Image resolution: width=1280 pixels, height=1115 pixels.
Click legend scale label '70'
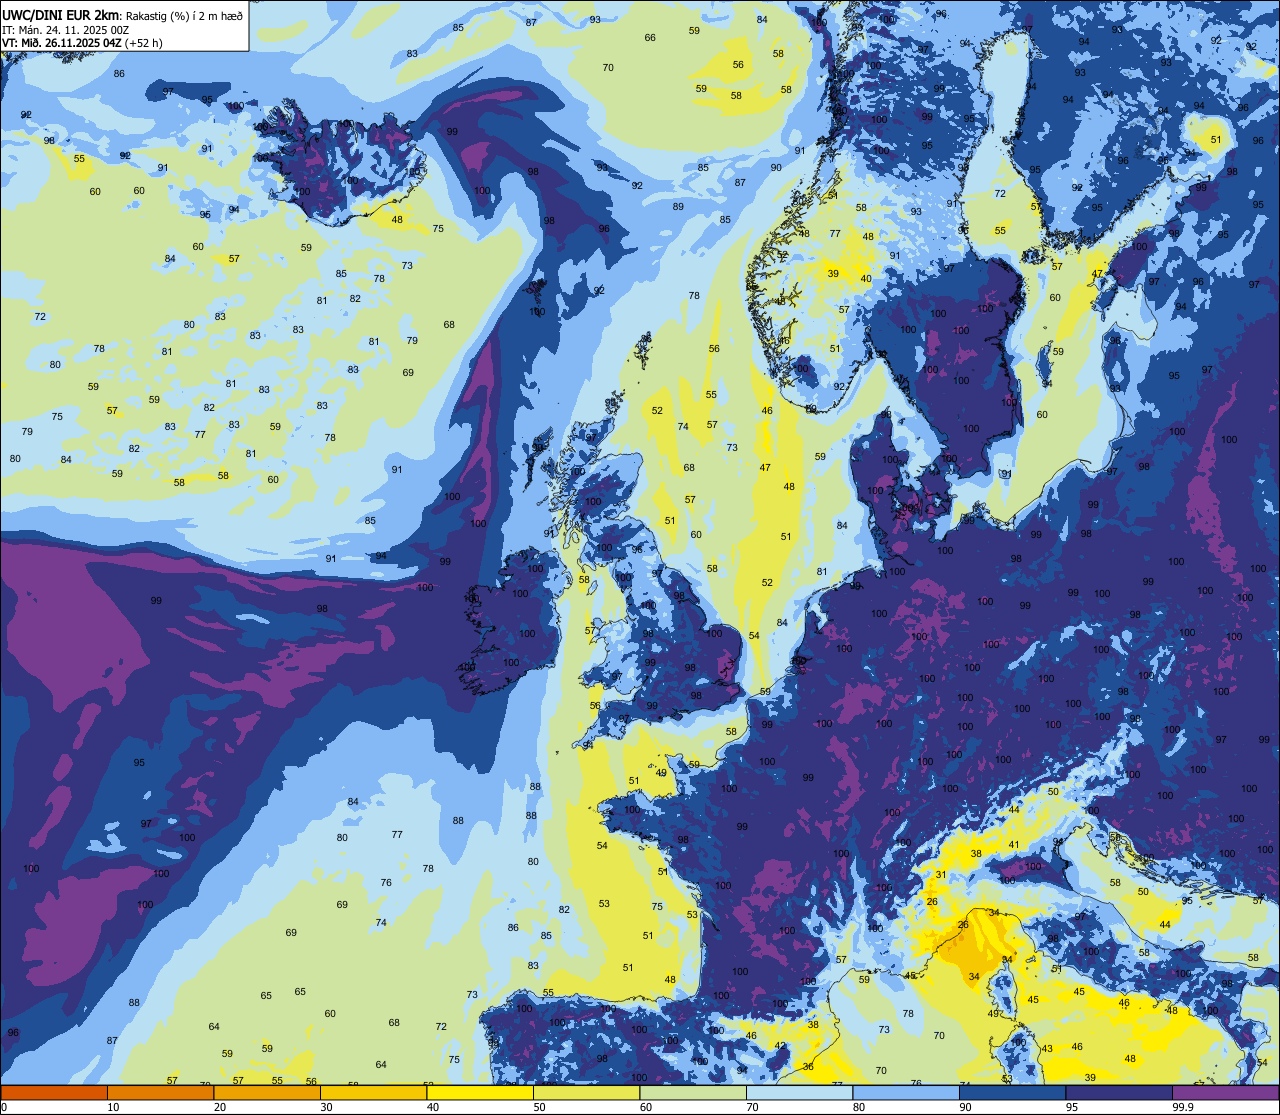[x=752, y=1107]
